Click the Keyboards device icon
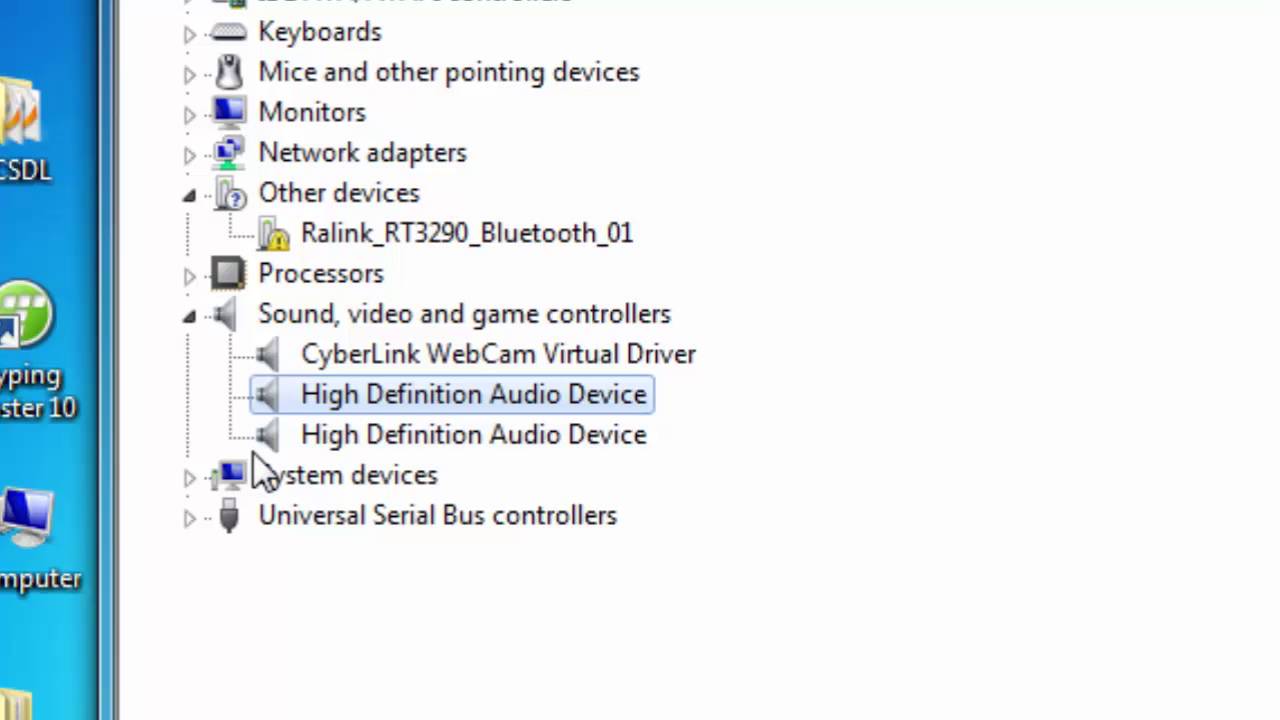This screenshot has height=720, width=1280. tap(228, 32)
